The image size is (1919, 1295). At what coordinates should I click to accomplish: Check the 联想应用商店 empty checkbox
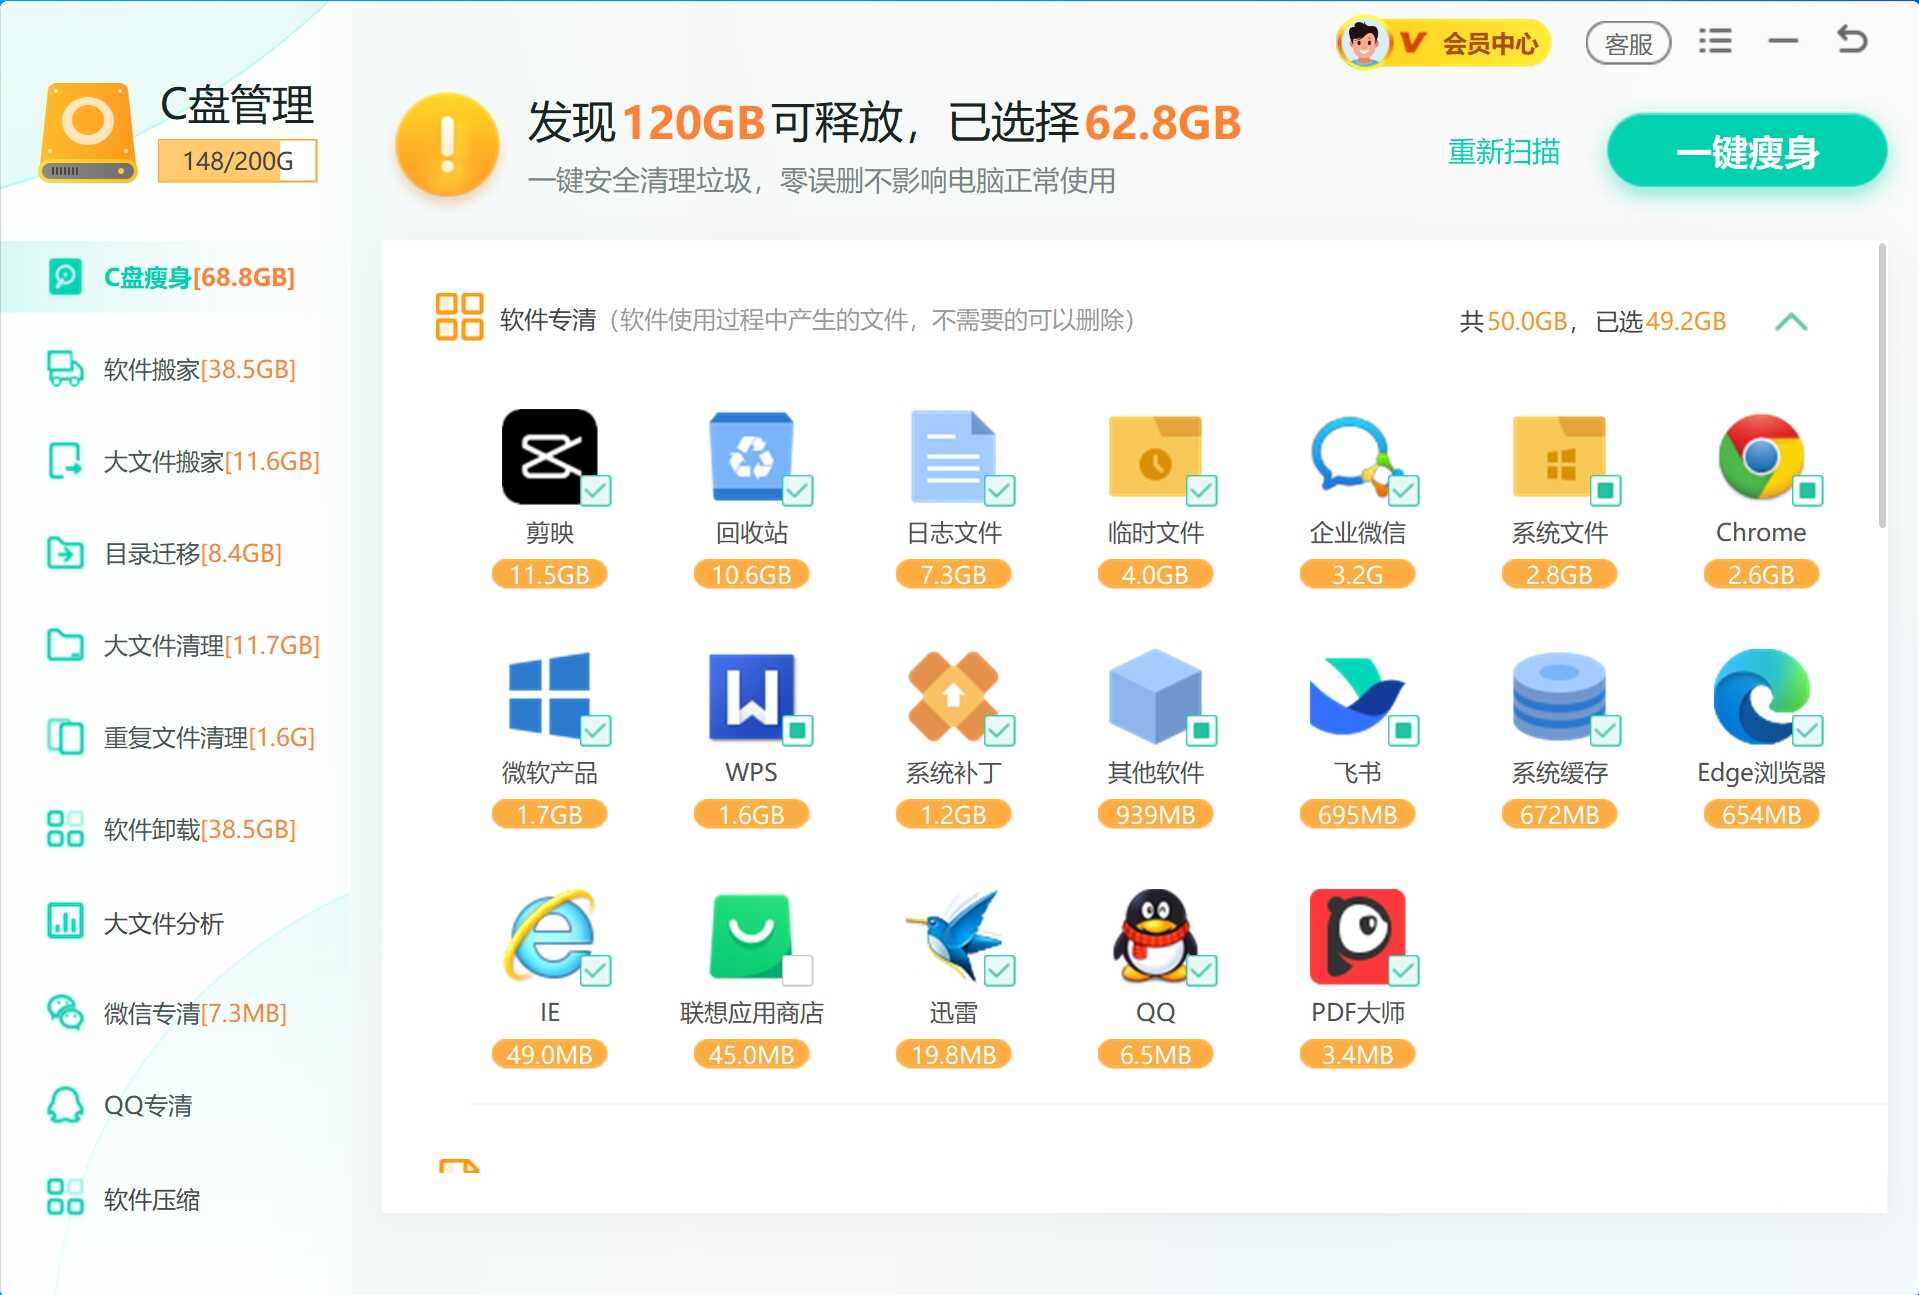[x=798, y=971]
